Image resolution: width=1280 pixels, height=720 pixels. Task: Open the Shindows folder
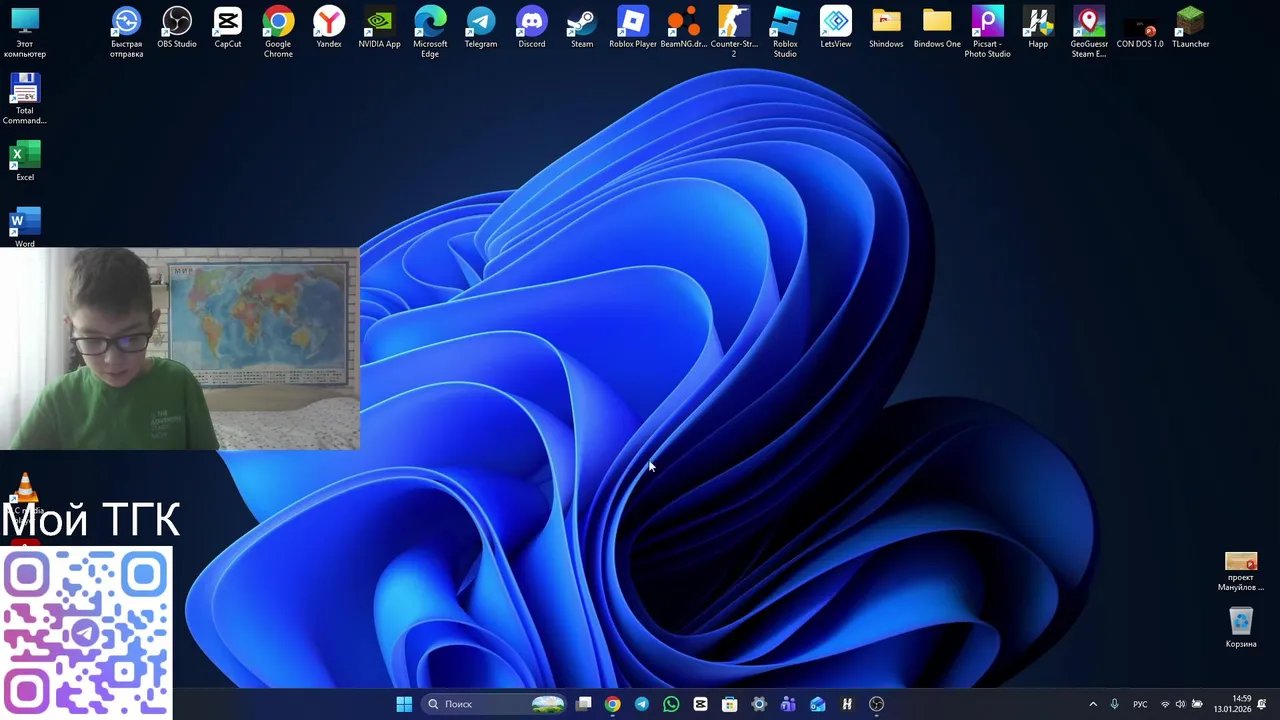886,28
